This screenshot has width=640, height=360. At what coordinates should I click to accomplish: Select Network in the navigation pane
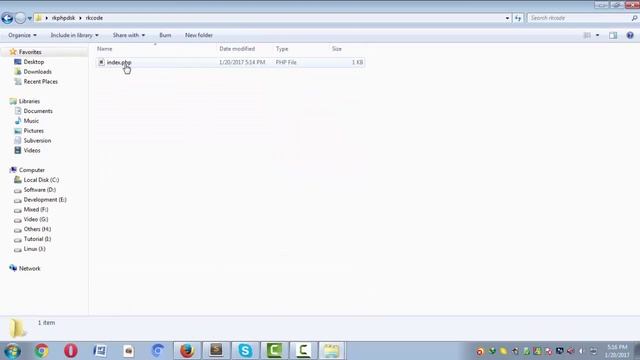click(29, 269)
